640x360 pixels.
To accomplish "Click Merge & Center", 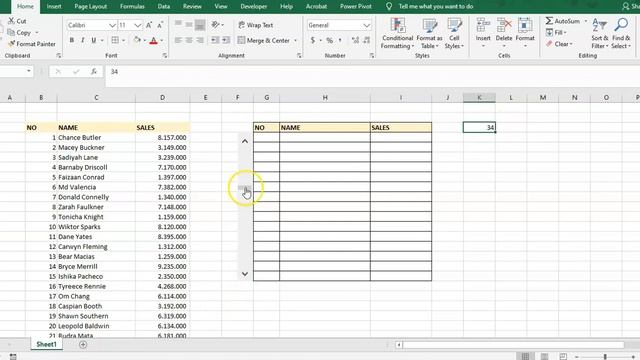I will (264, 40).
